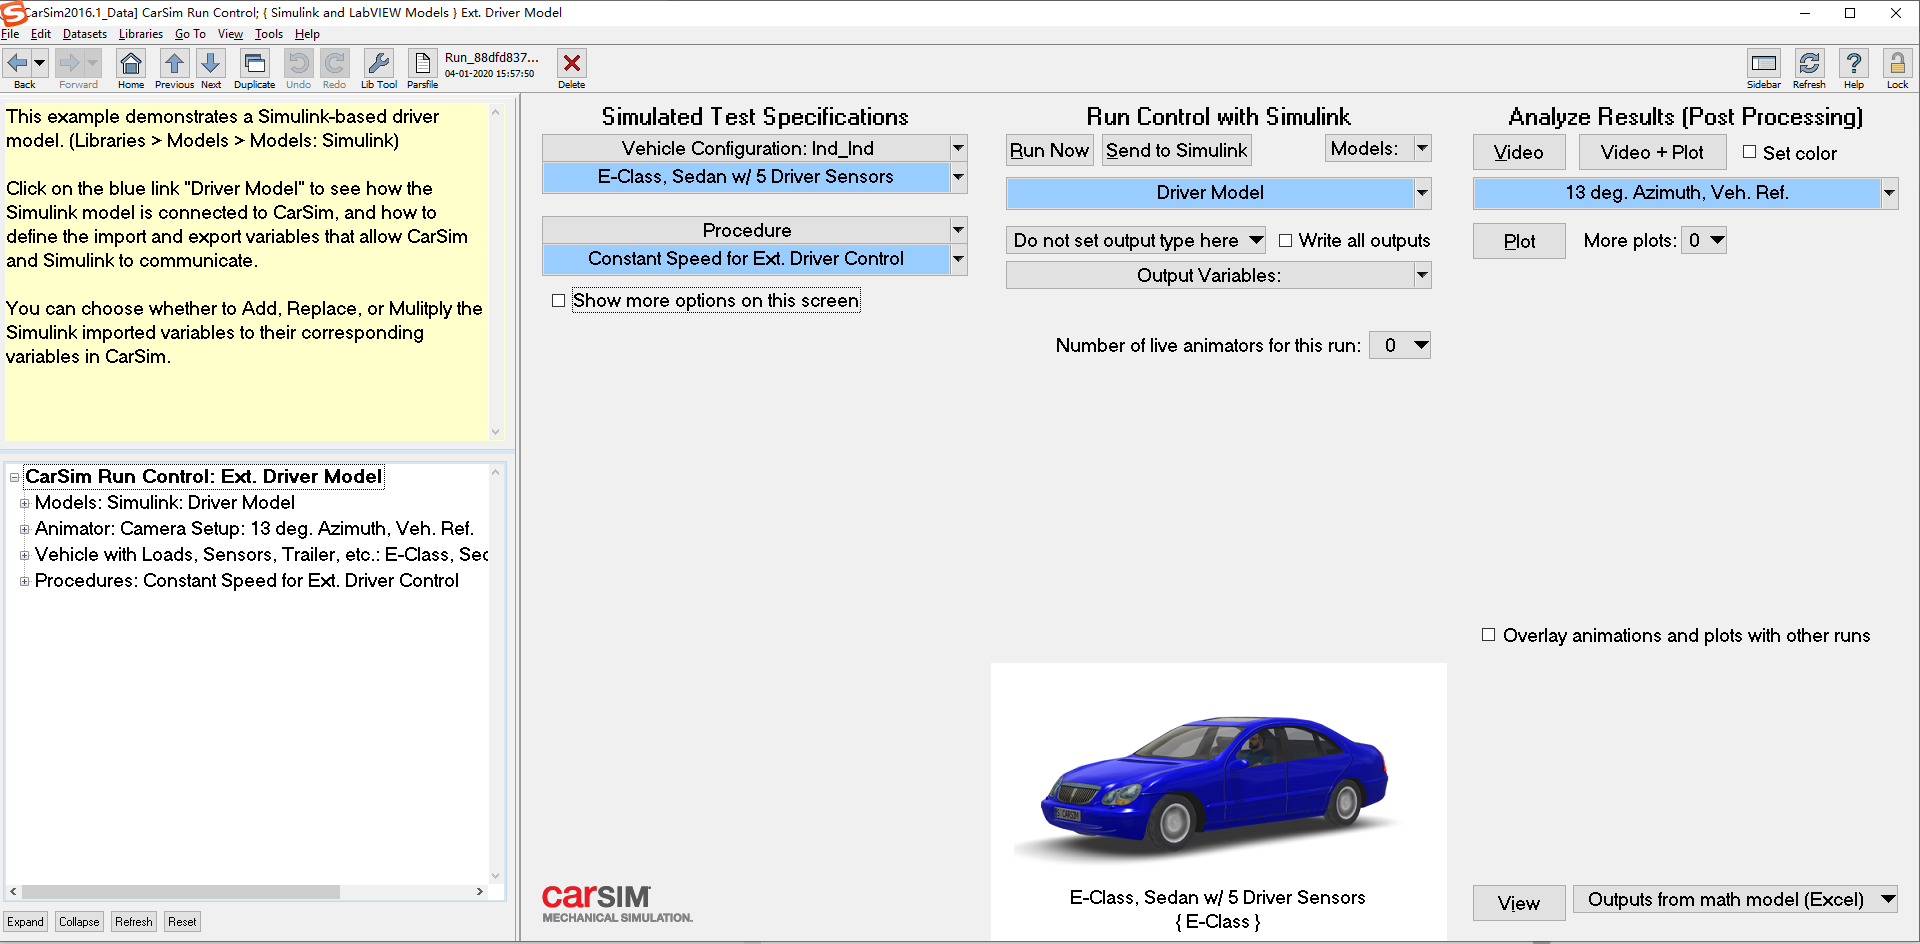The image size is (1920, 944).
Task: Check the Write all outputs box
Action: tap(1287, 240)
